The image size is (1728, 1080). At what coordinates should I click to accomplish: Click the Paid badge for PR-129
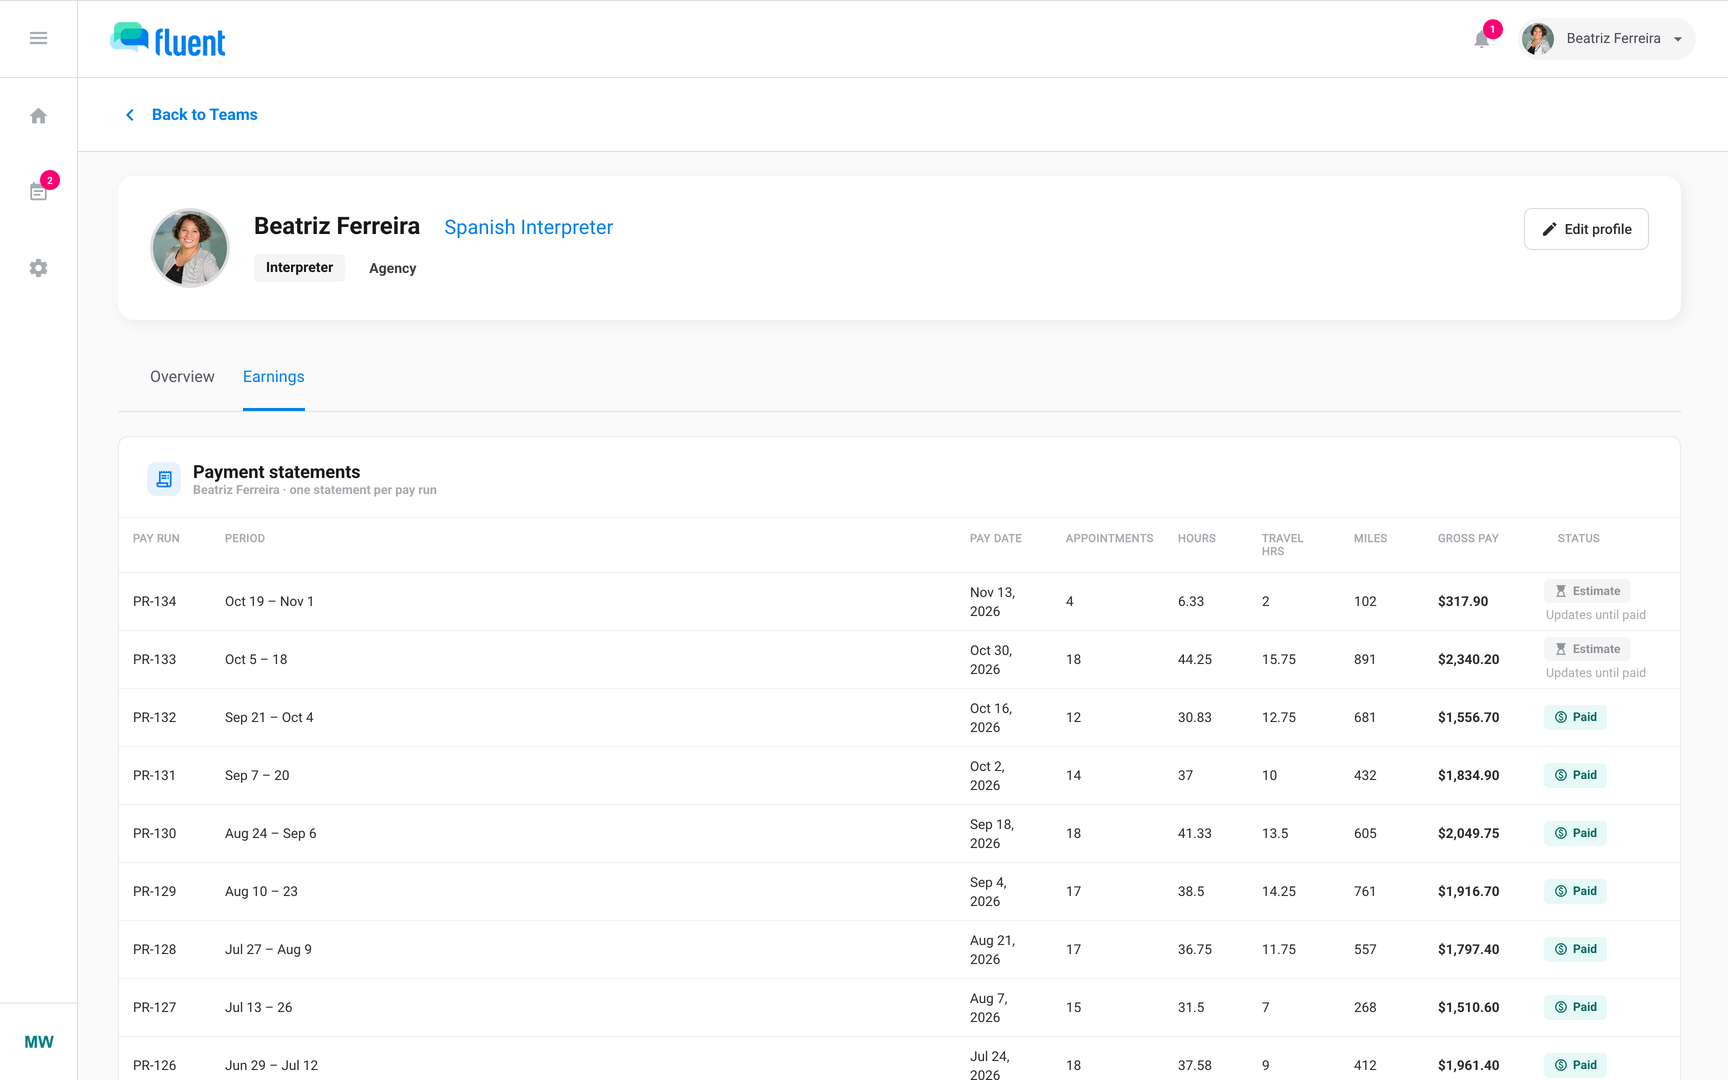click(x=1575, y=891)
